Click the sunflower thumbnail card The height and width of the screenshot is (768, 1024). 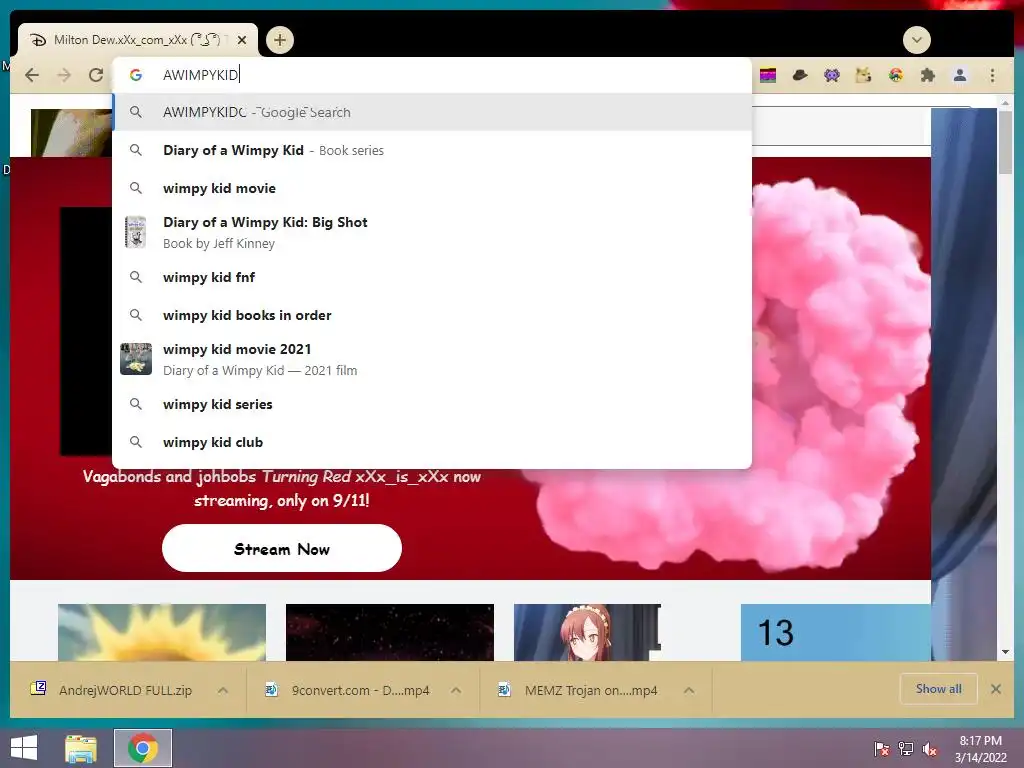pos(162,632)
